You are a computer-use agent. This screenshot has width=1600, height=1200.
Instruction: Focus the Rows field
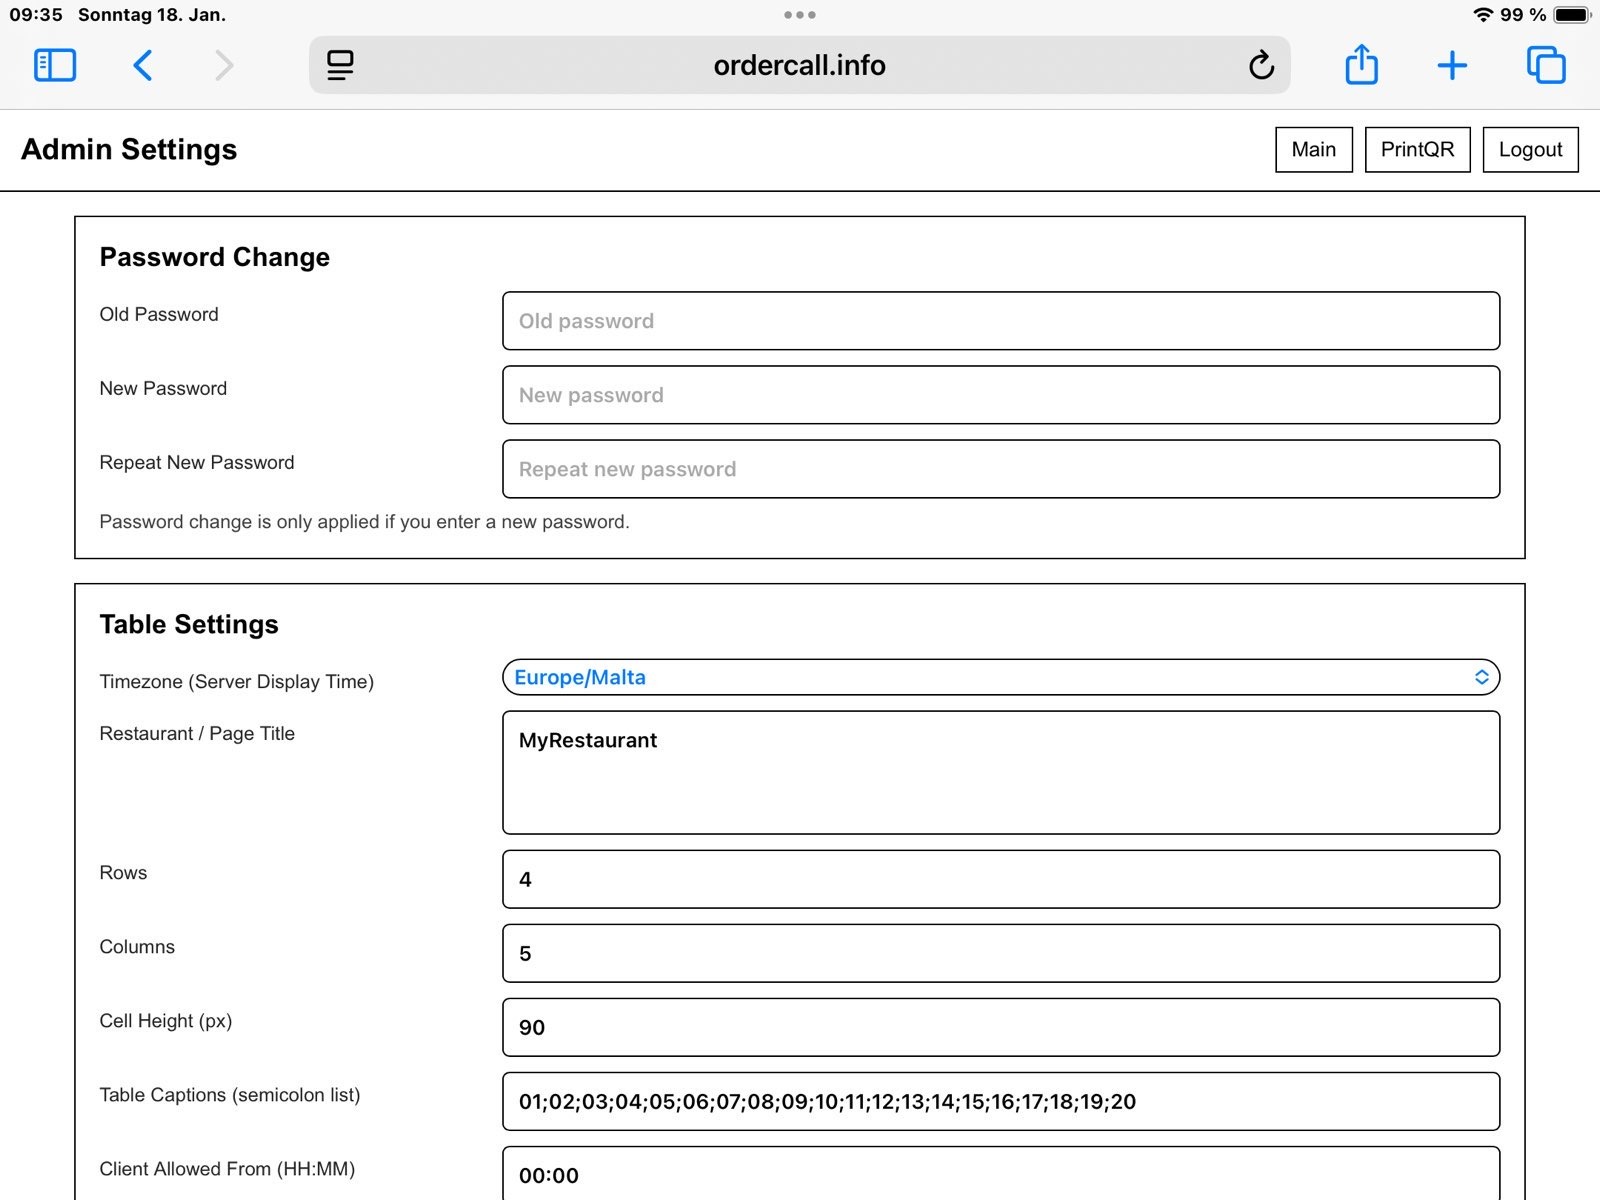[x=1000, y=879]
